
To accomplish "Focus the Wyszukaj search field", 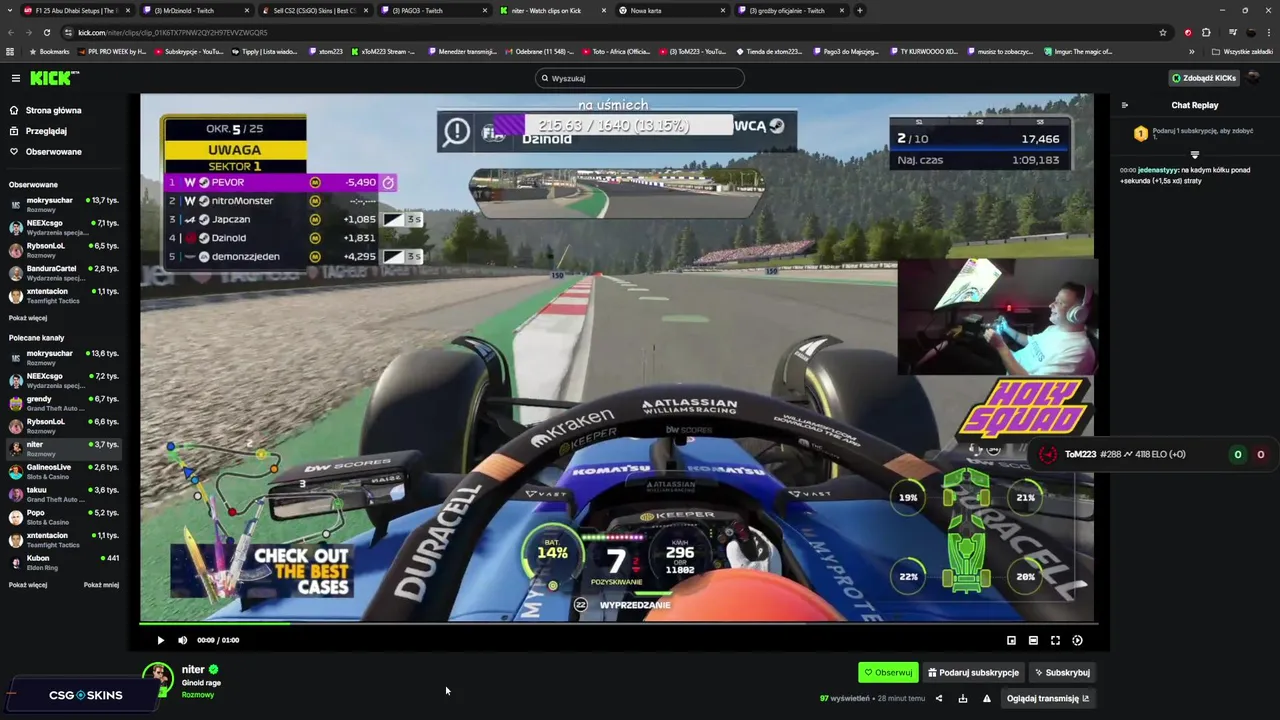I will 640,78.
